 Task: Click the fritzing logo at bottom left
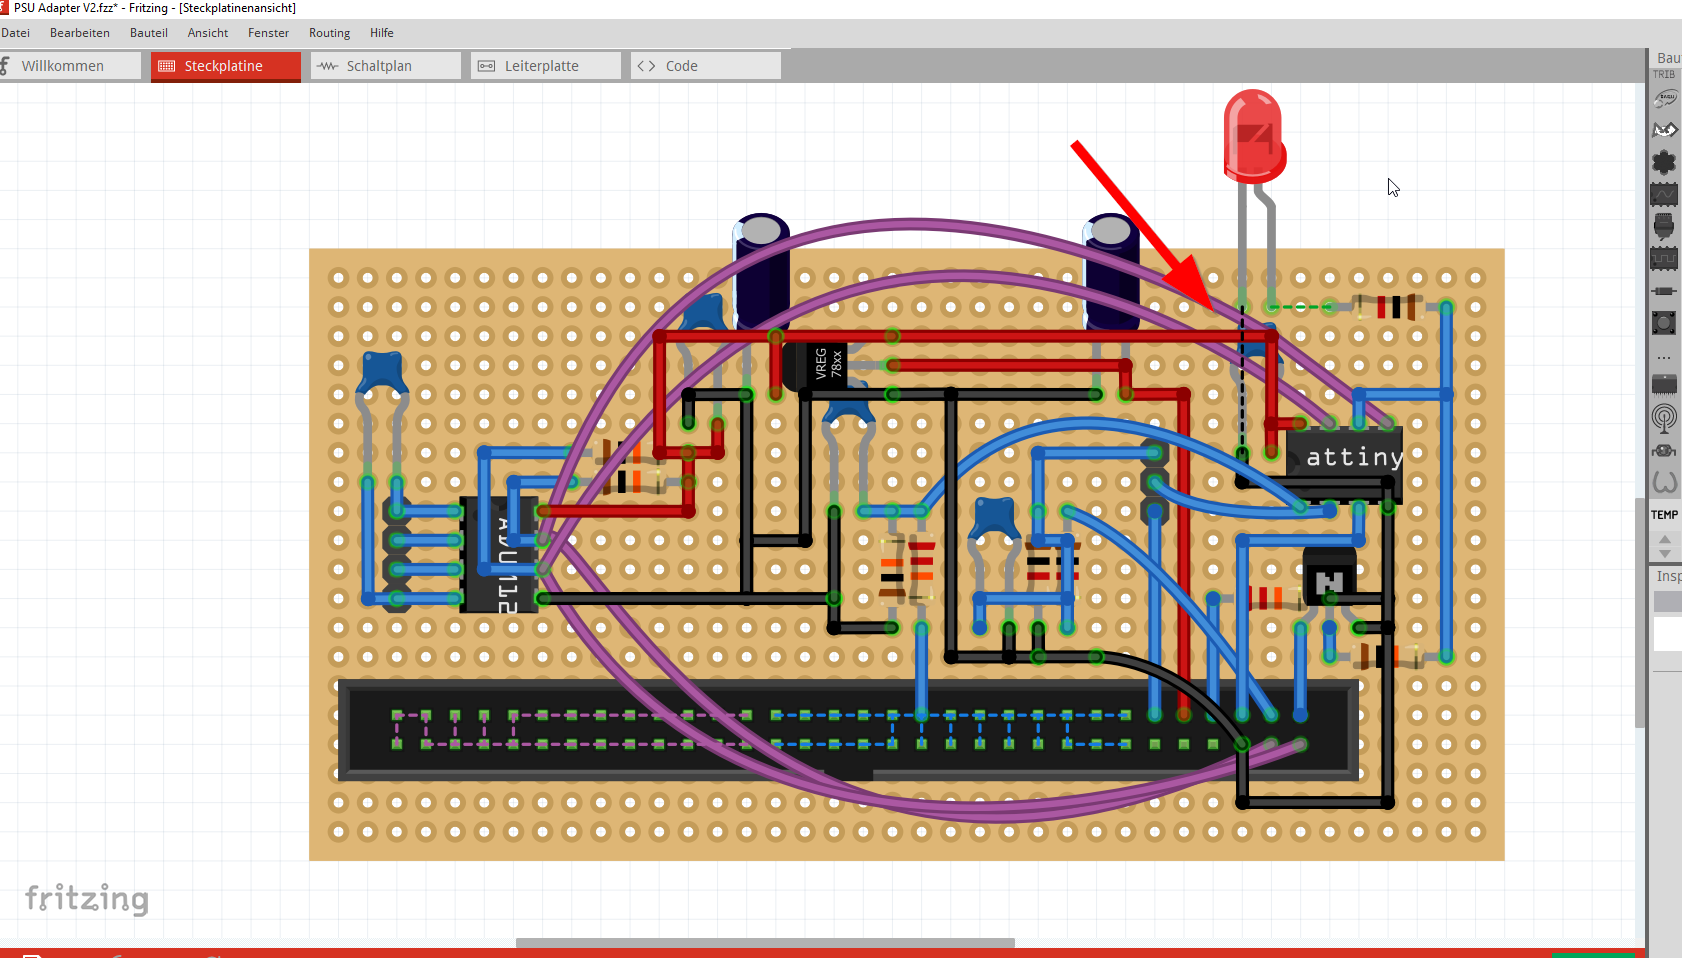[x=88, y=898]
